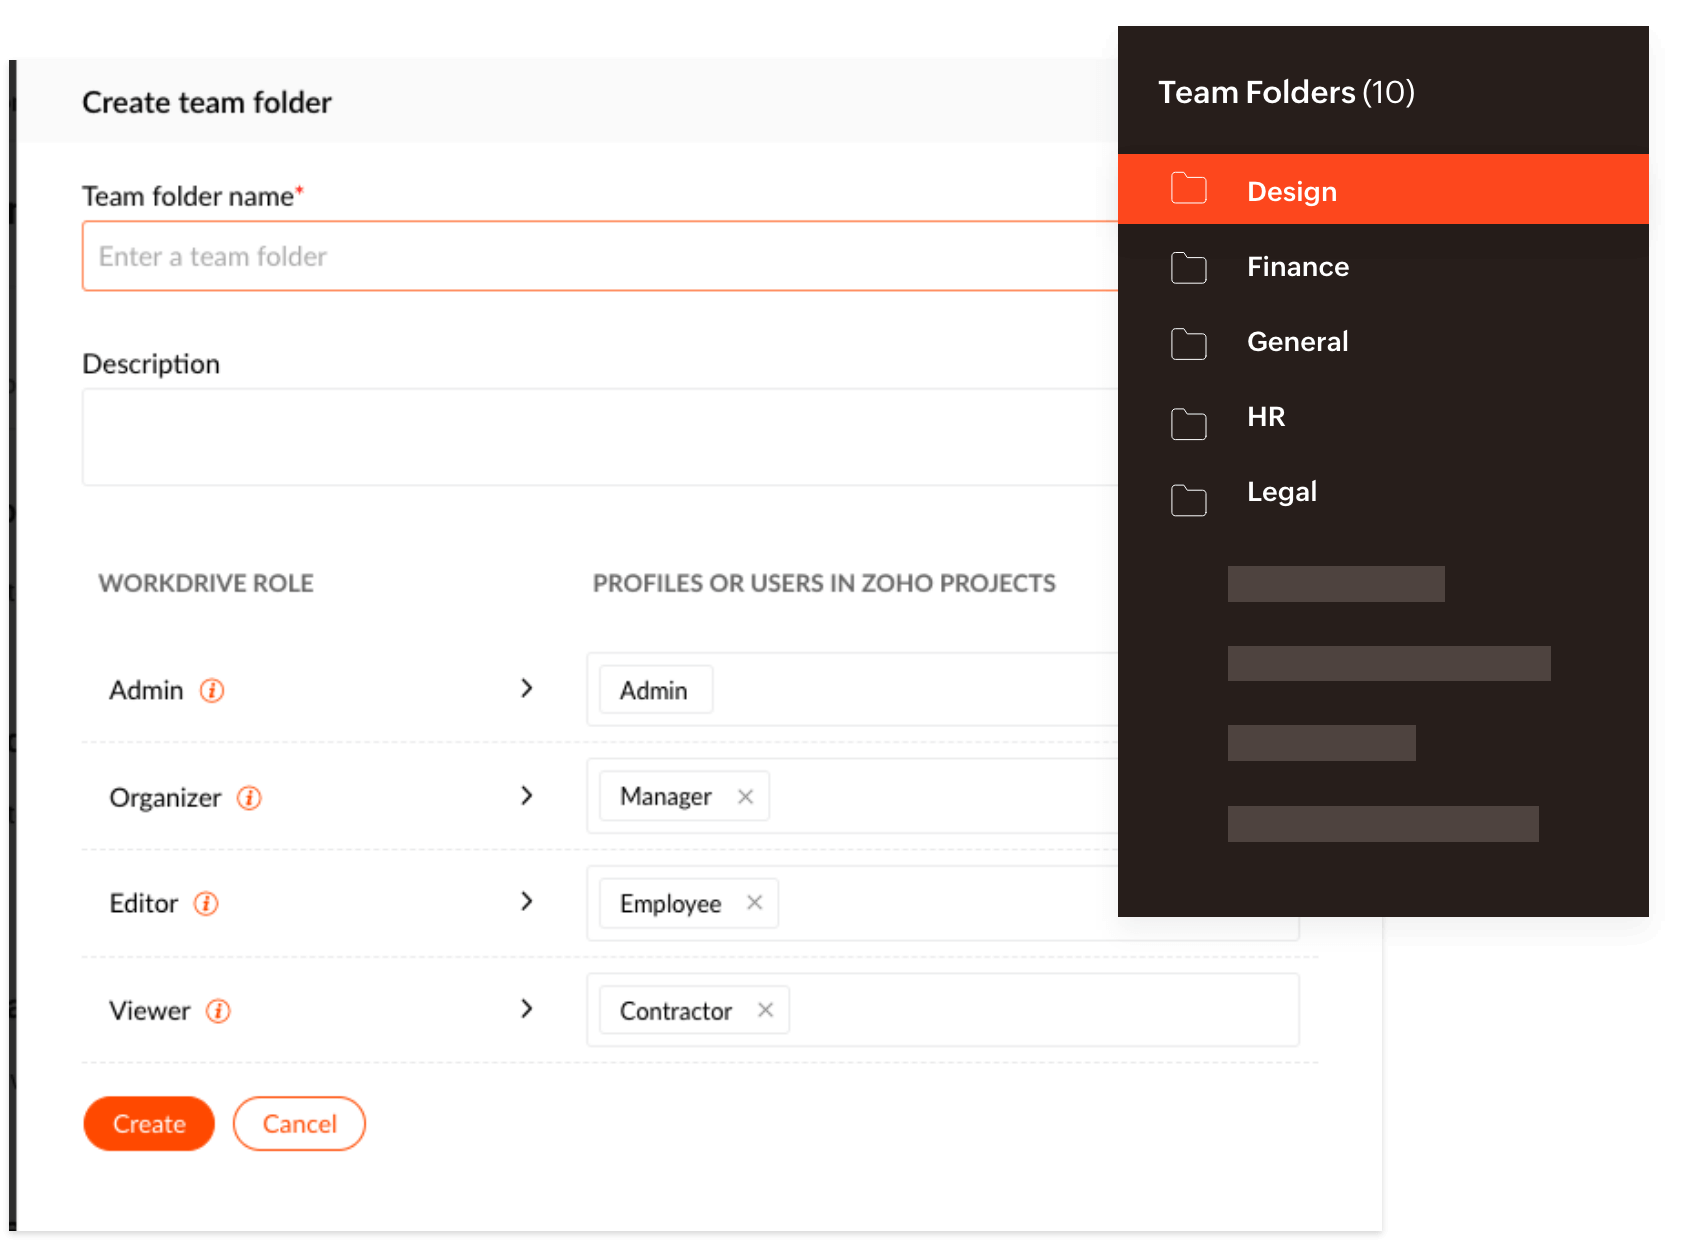Image resolution: width=1688 pixels, height=1243 pixels.
Task: Click the Cancel button
Action: pos(299,1123)
